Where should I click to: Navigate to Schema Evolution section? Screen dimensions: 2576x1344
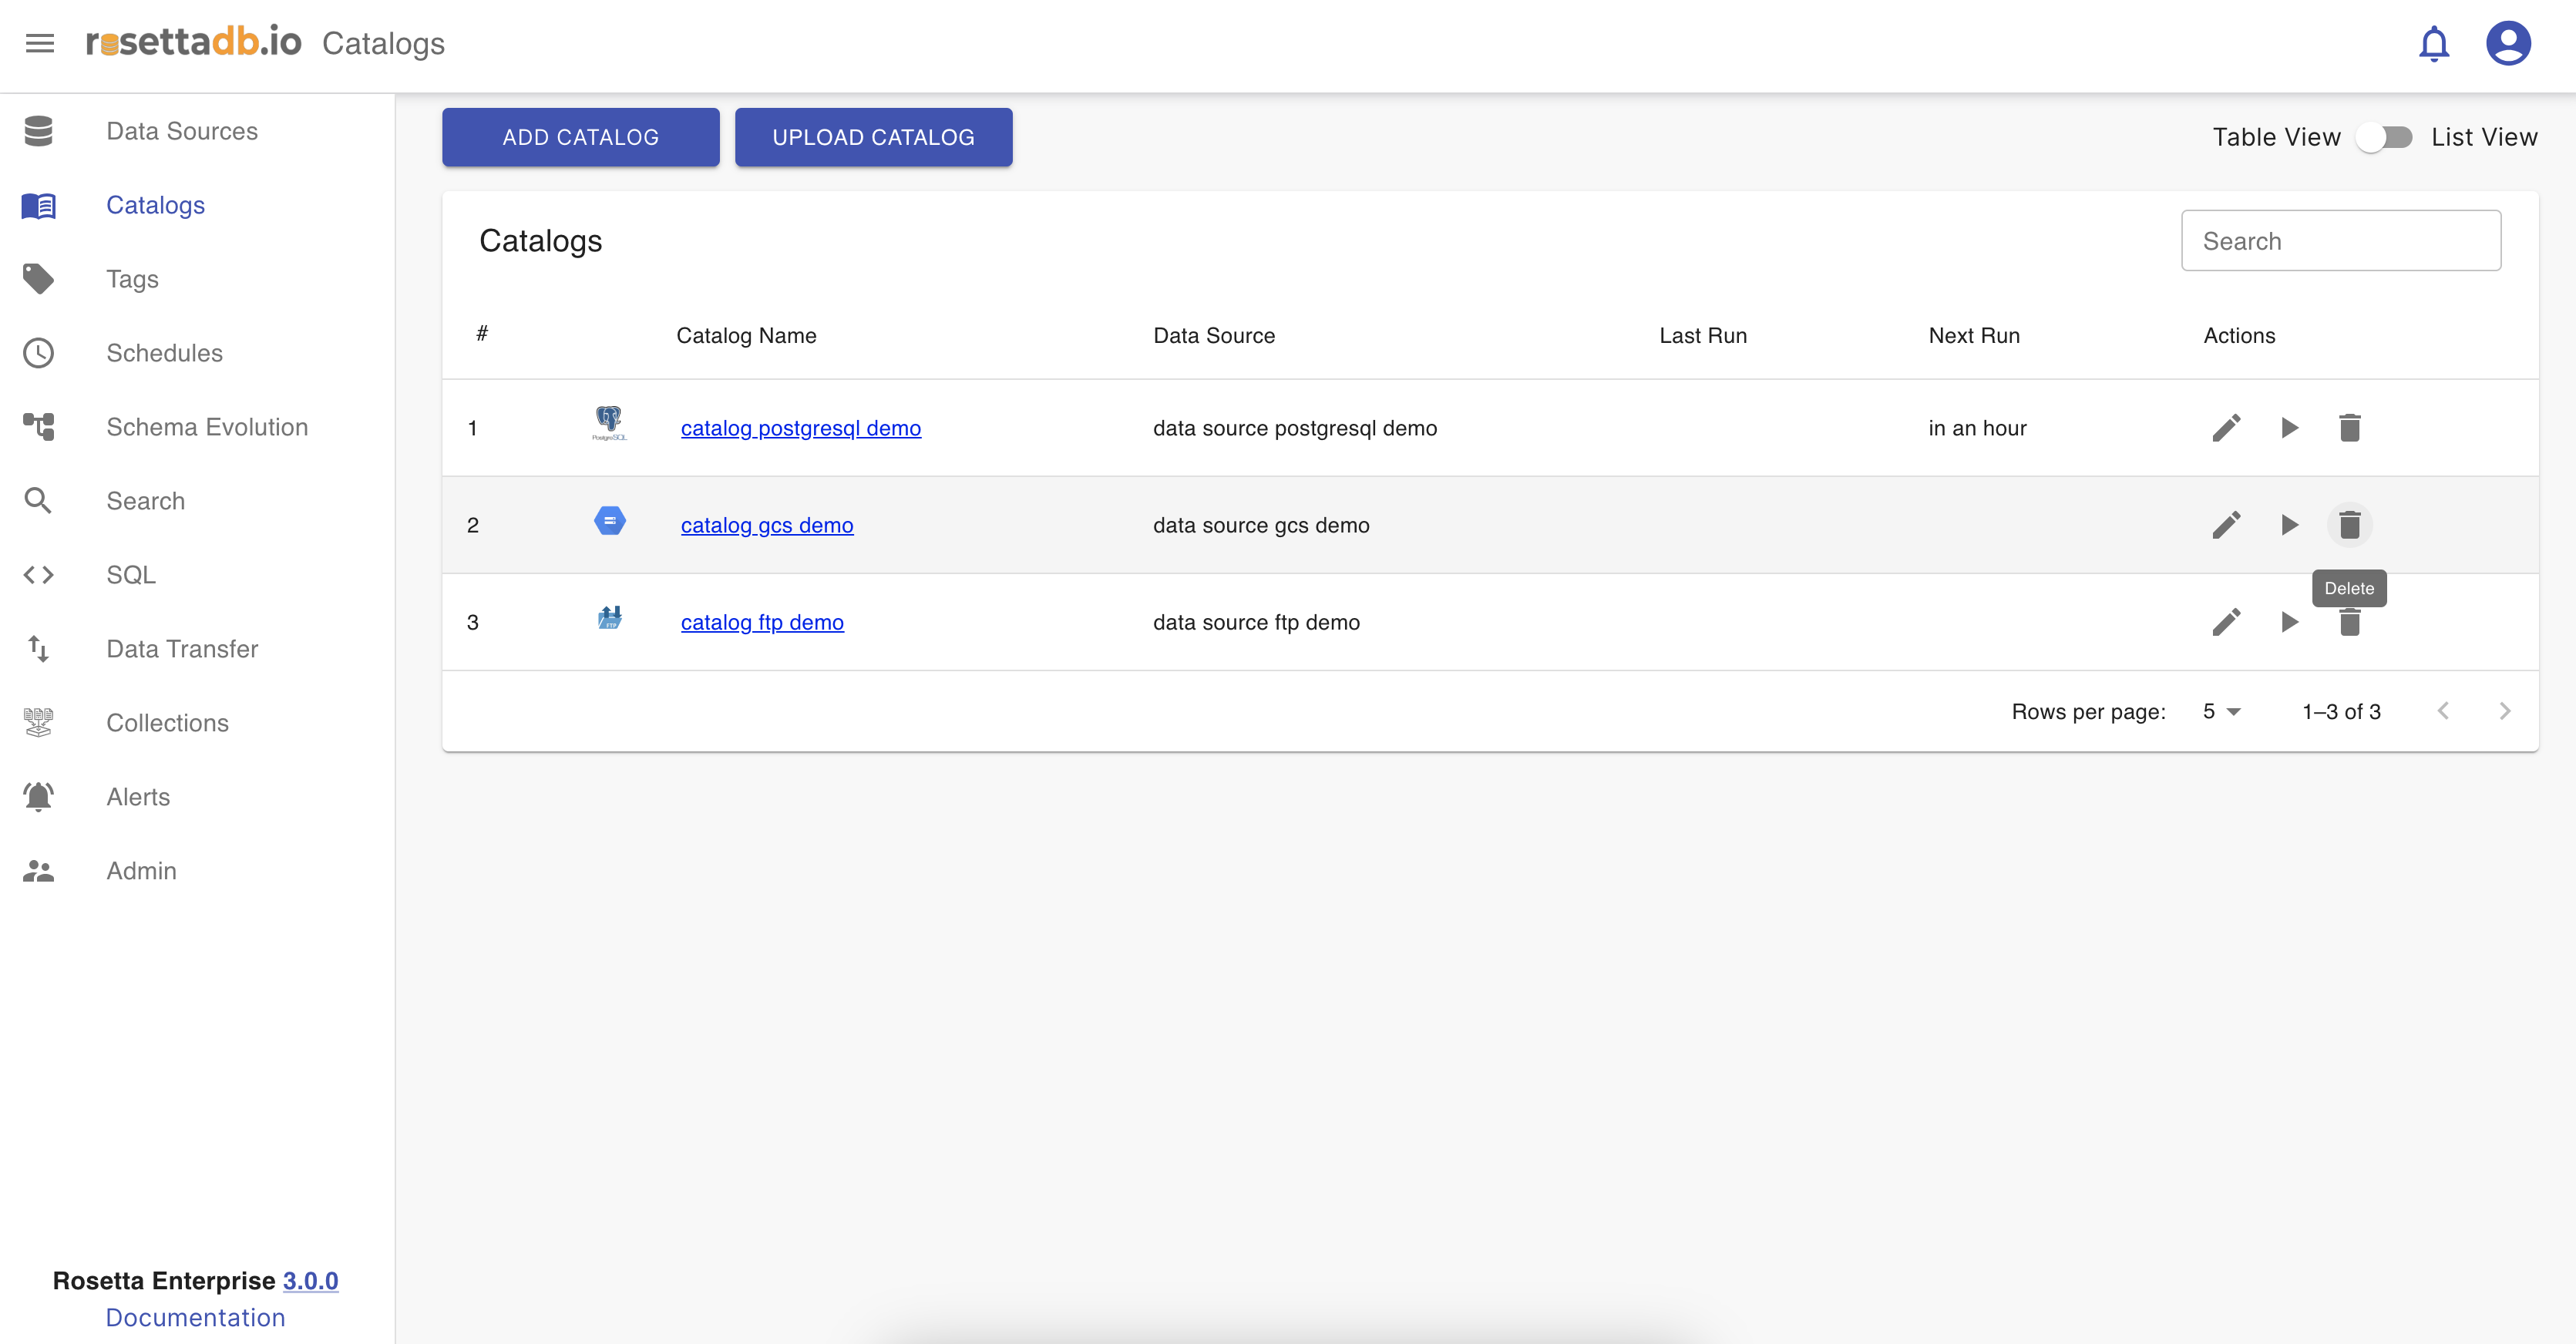click(207, 427)
